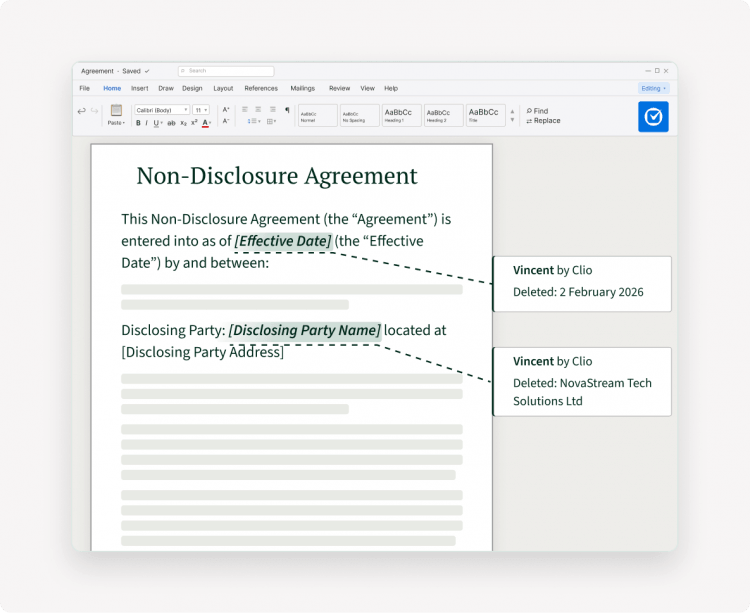Open the Calibri (Body) font dropdown
750x613 pixels.
pyautogui.click(x=162, y=110)
